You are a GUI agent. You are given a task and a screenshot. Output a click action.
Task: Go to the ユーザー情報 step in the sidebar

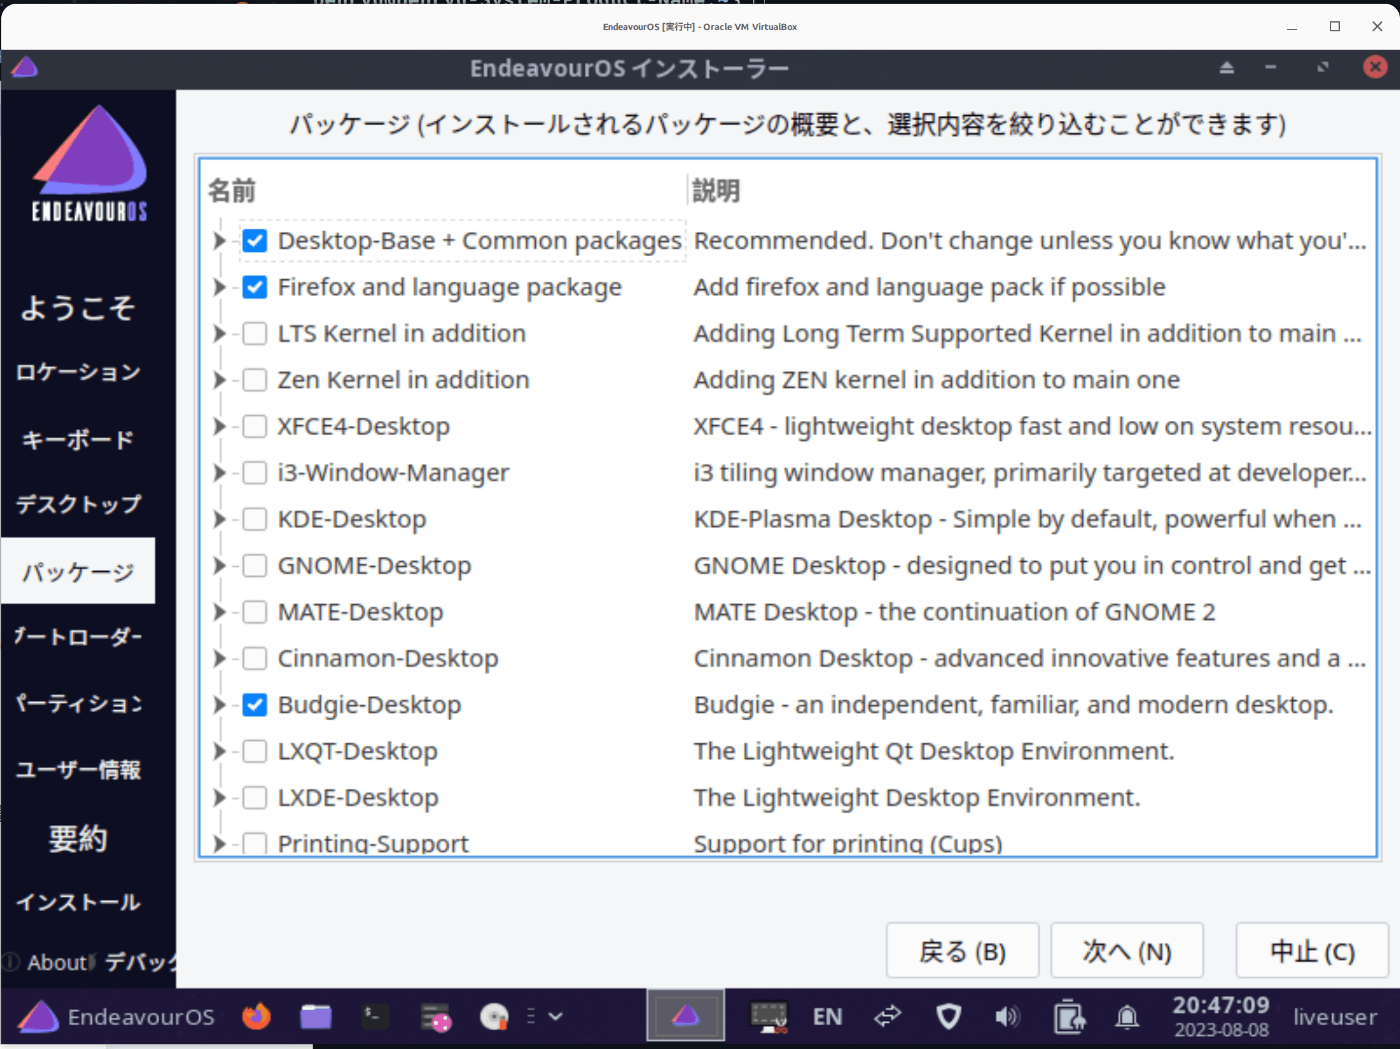78,769
